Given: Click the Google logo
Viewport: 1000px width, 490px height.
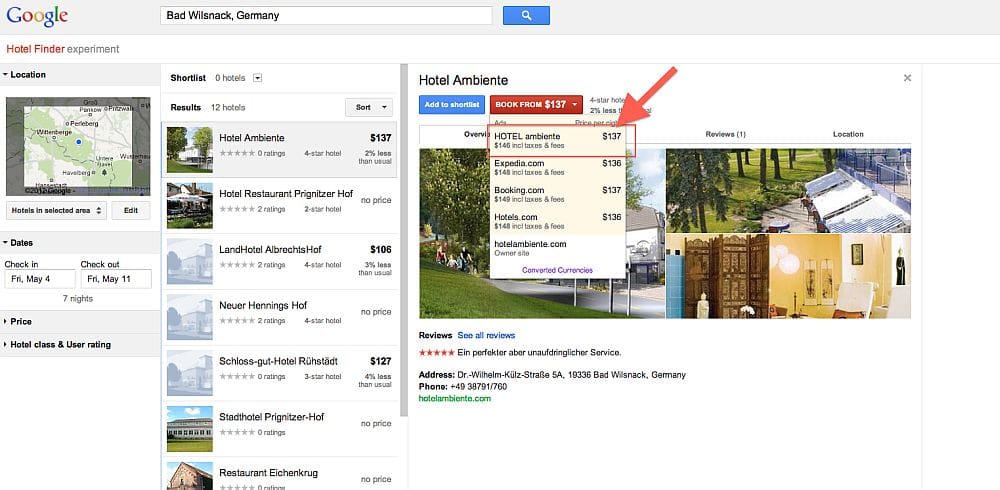Looking at the screenshot, I should click(37, 16).
